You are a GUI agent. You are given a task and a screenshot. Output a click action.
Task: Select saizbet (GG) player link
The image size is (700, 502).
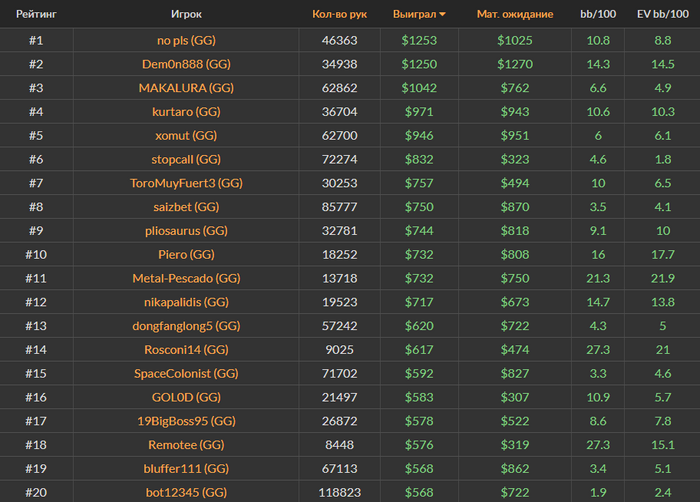point(186,207)
